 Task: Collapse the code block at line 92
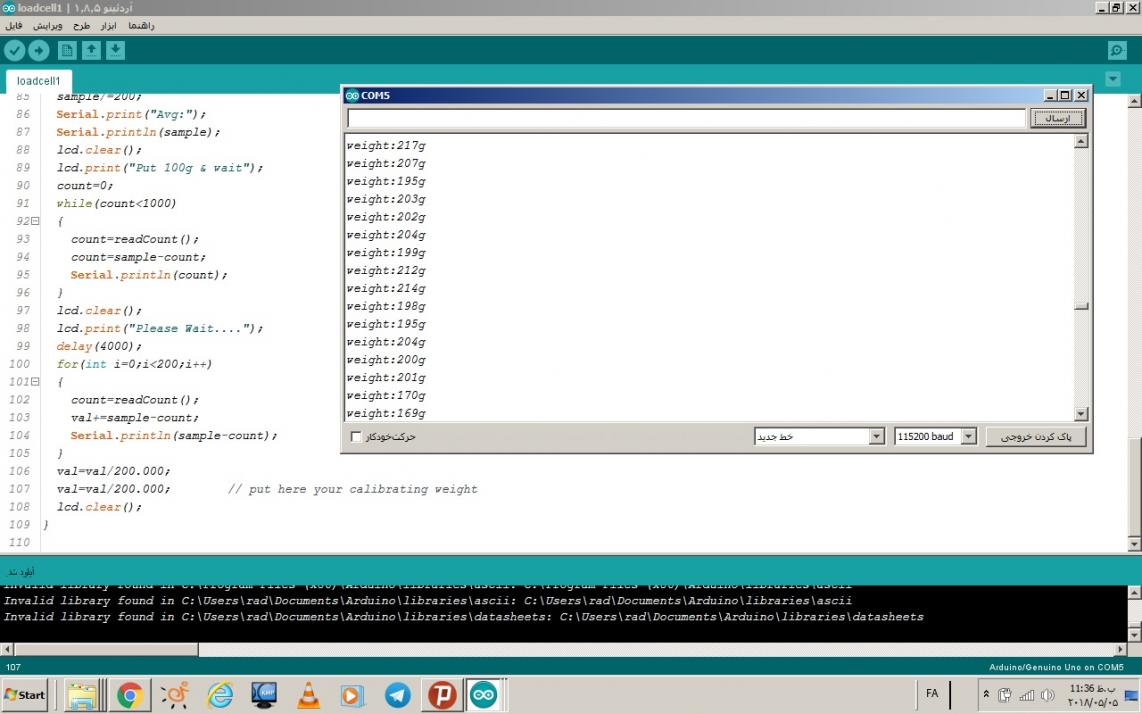(35, 221)
